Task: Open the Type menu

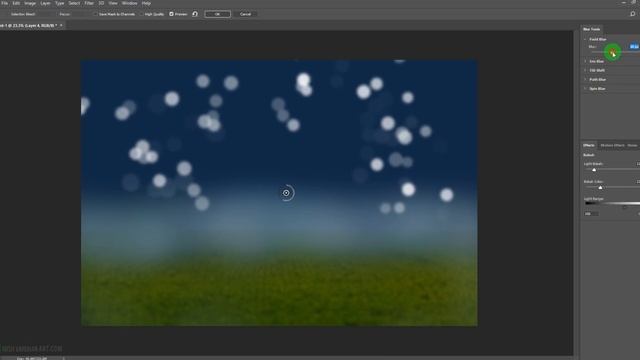Action: (x=60, y=3)
